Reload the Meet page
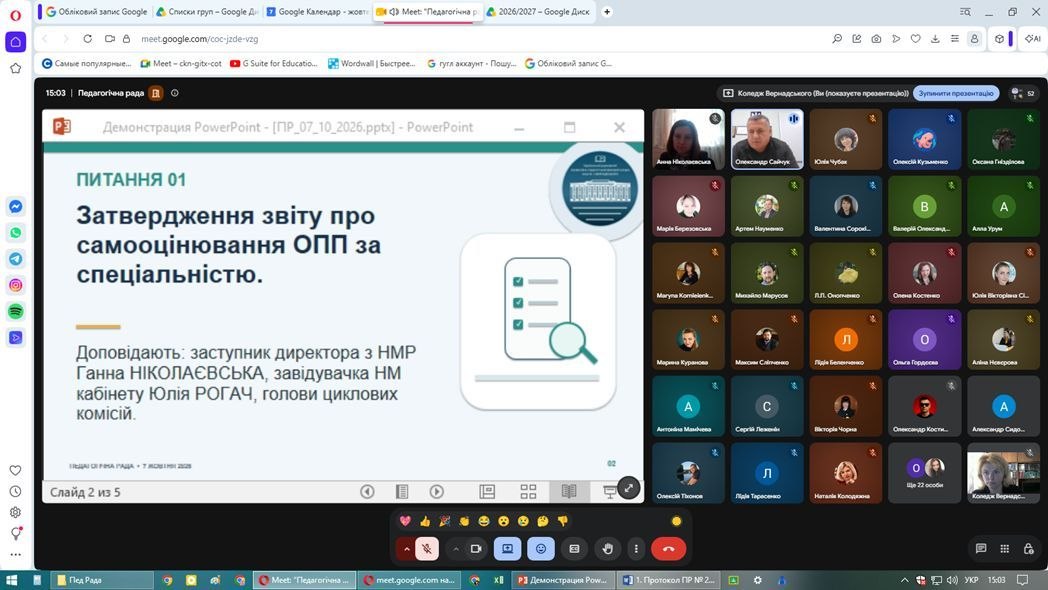This screenshot has width=1048, height=590. (88, 39)
